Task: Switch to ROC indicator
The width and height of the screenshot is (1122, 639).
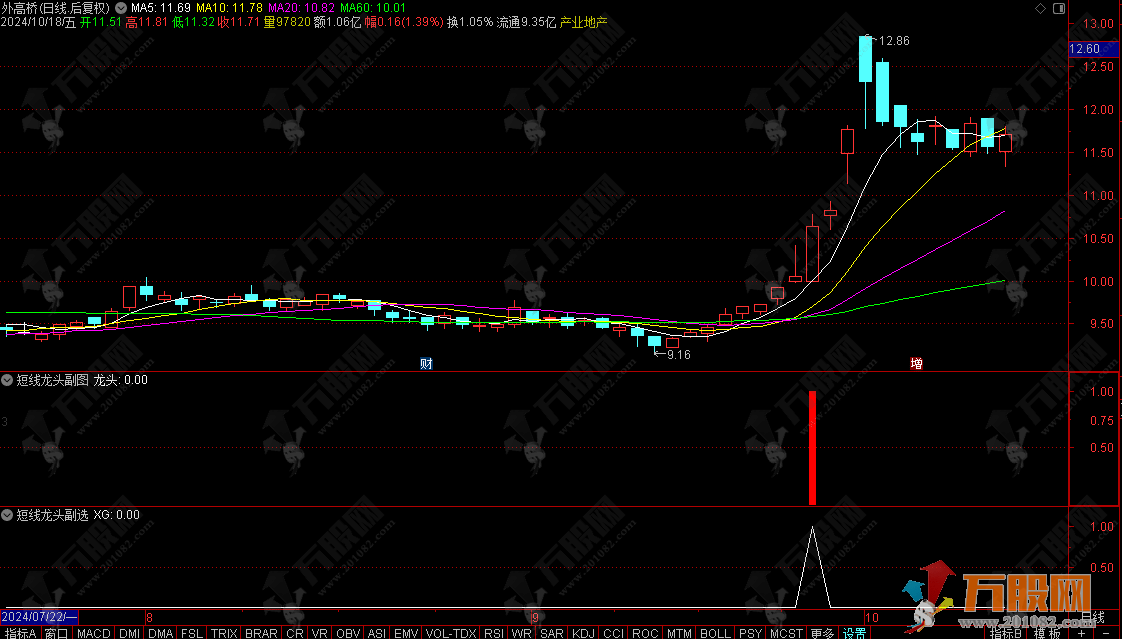Action: (x=645, y=633)
